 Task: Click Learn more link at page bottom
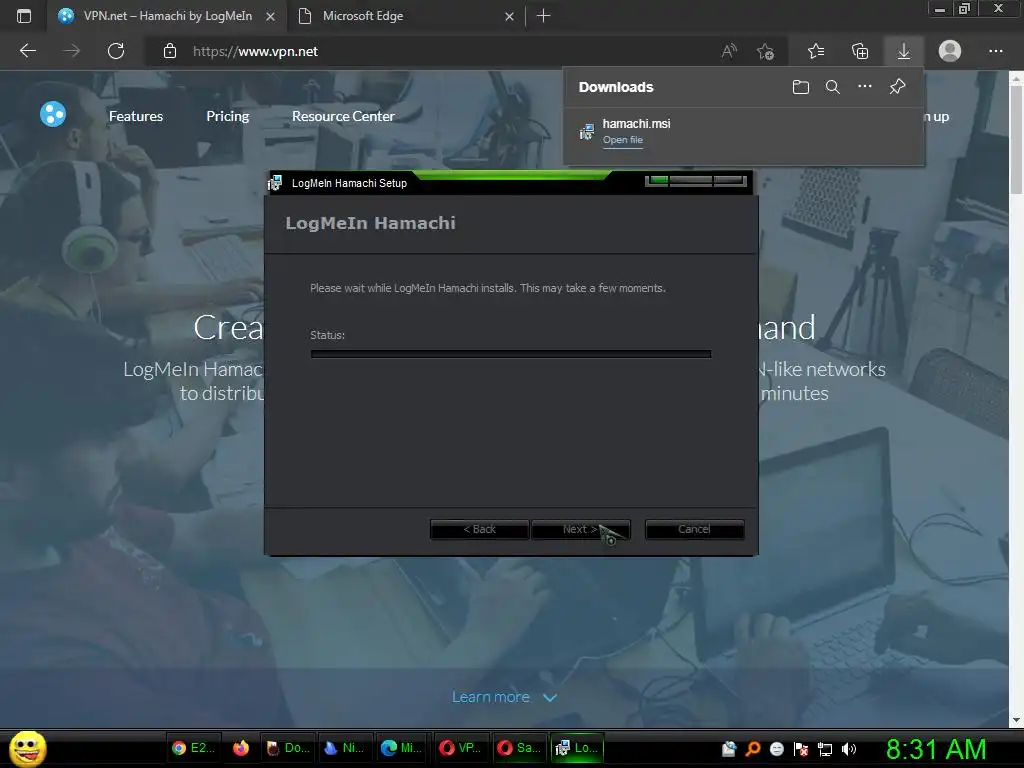pos(490,697)
